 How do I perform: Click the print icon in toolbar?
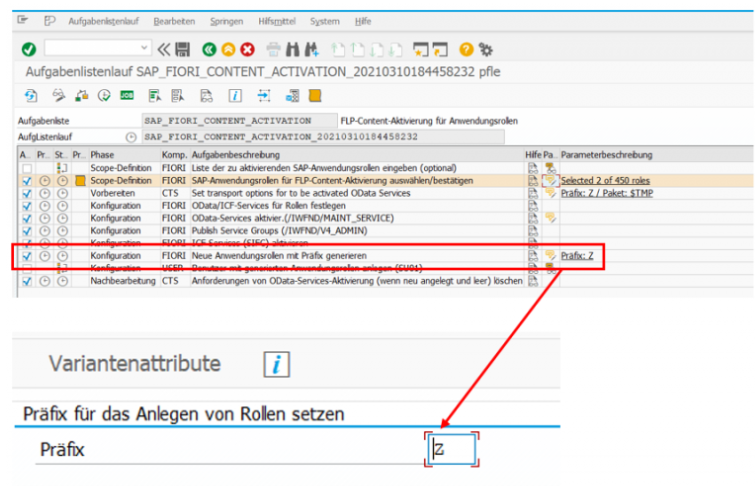pyautogui.click(x=273, y=49)
